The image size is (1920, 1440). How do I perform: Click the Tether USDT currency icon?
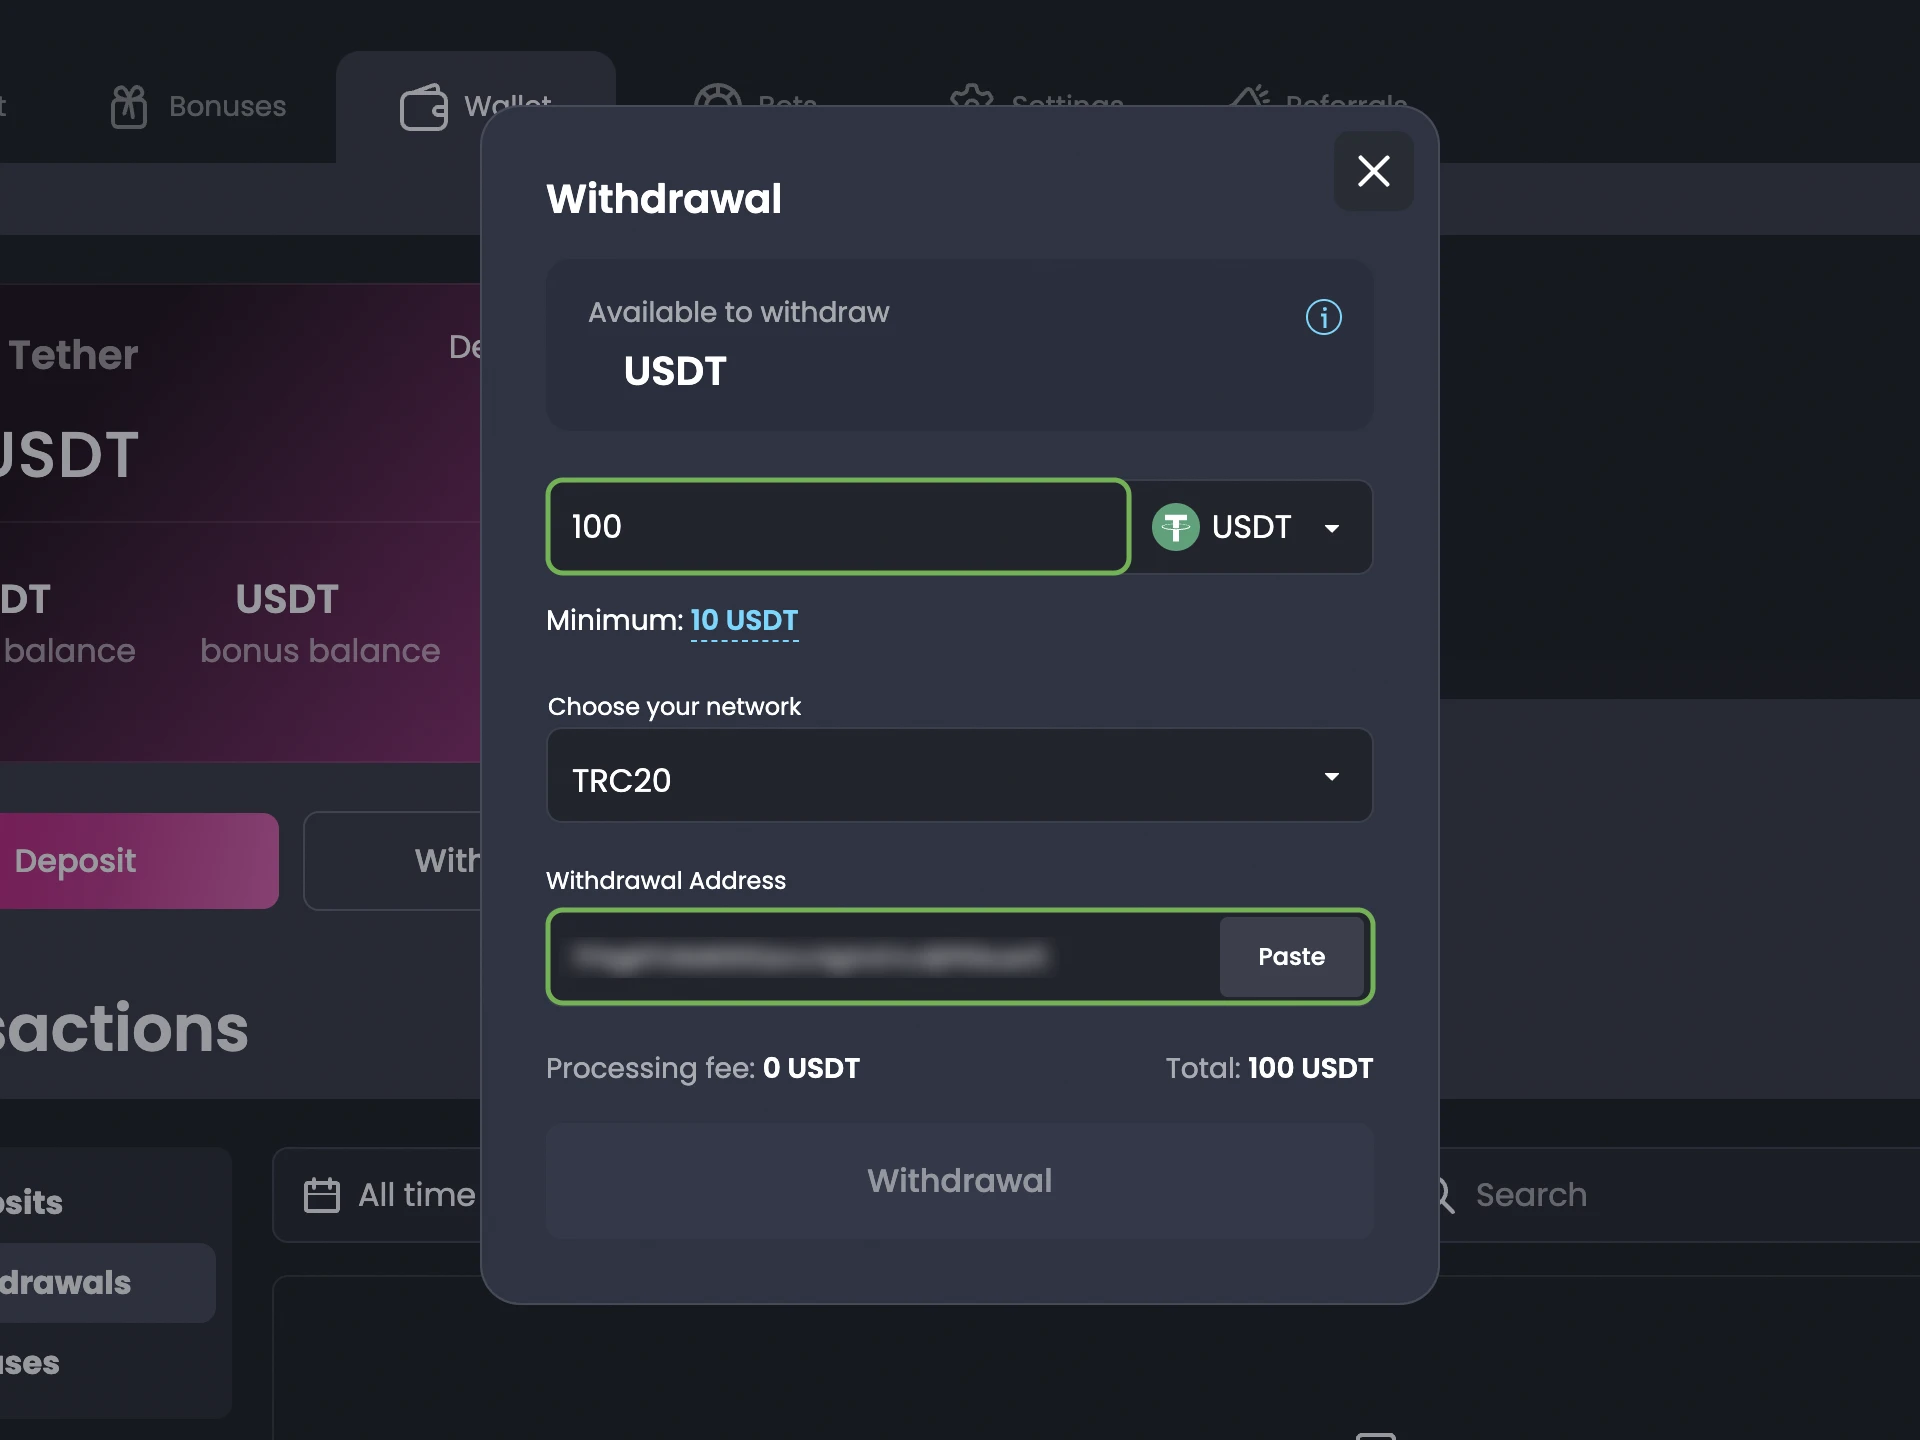[1179, 526]
